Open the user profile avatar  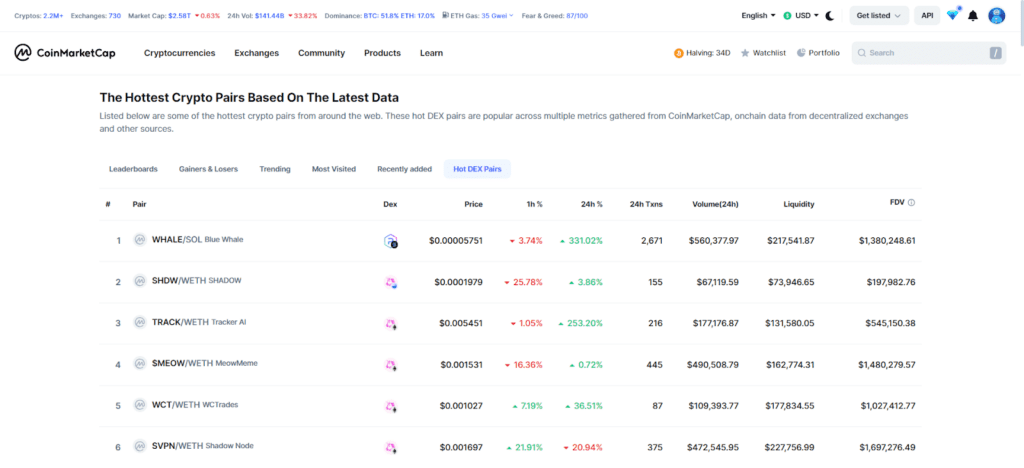[997, 16]
